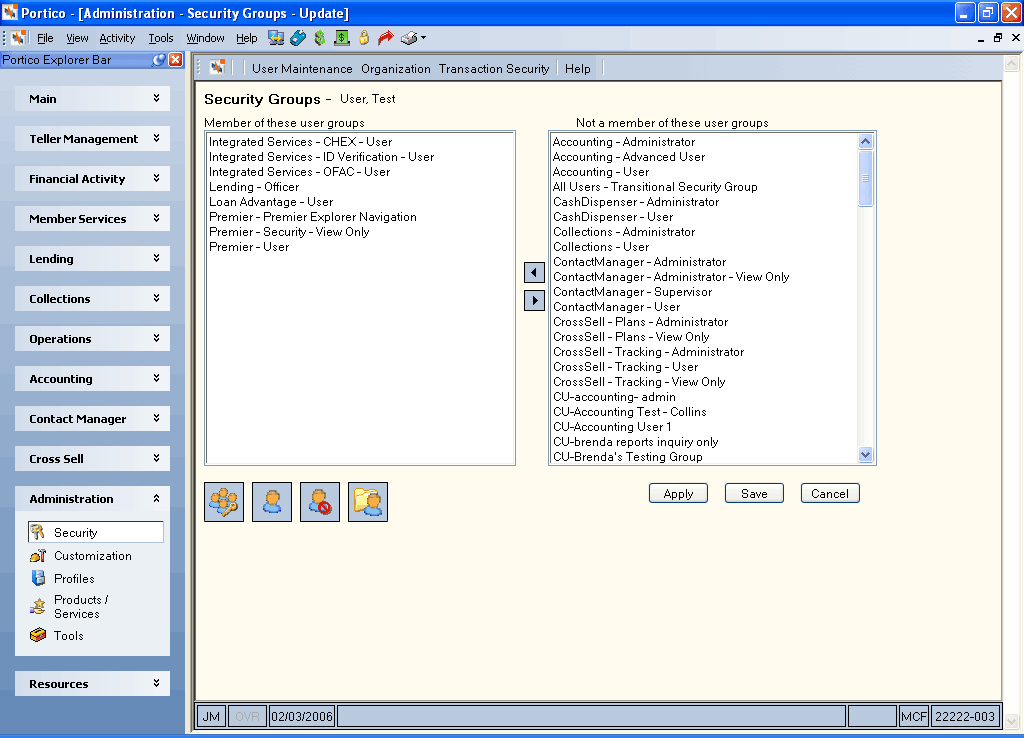Viewport: 1024px width, 738px height.
Task: Expand the Contact Manager section
Action: 92,419
